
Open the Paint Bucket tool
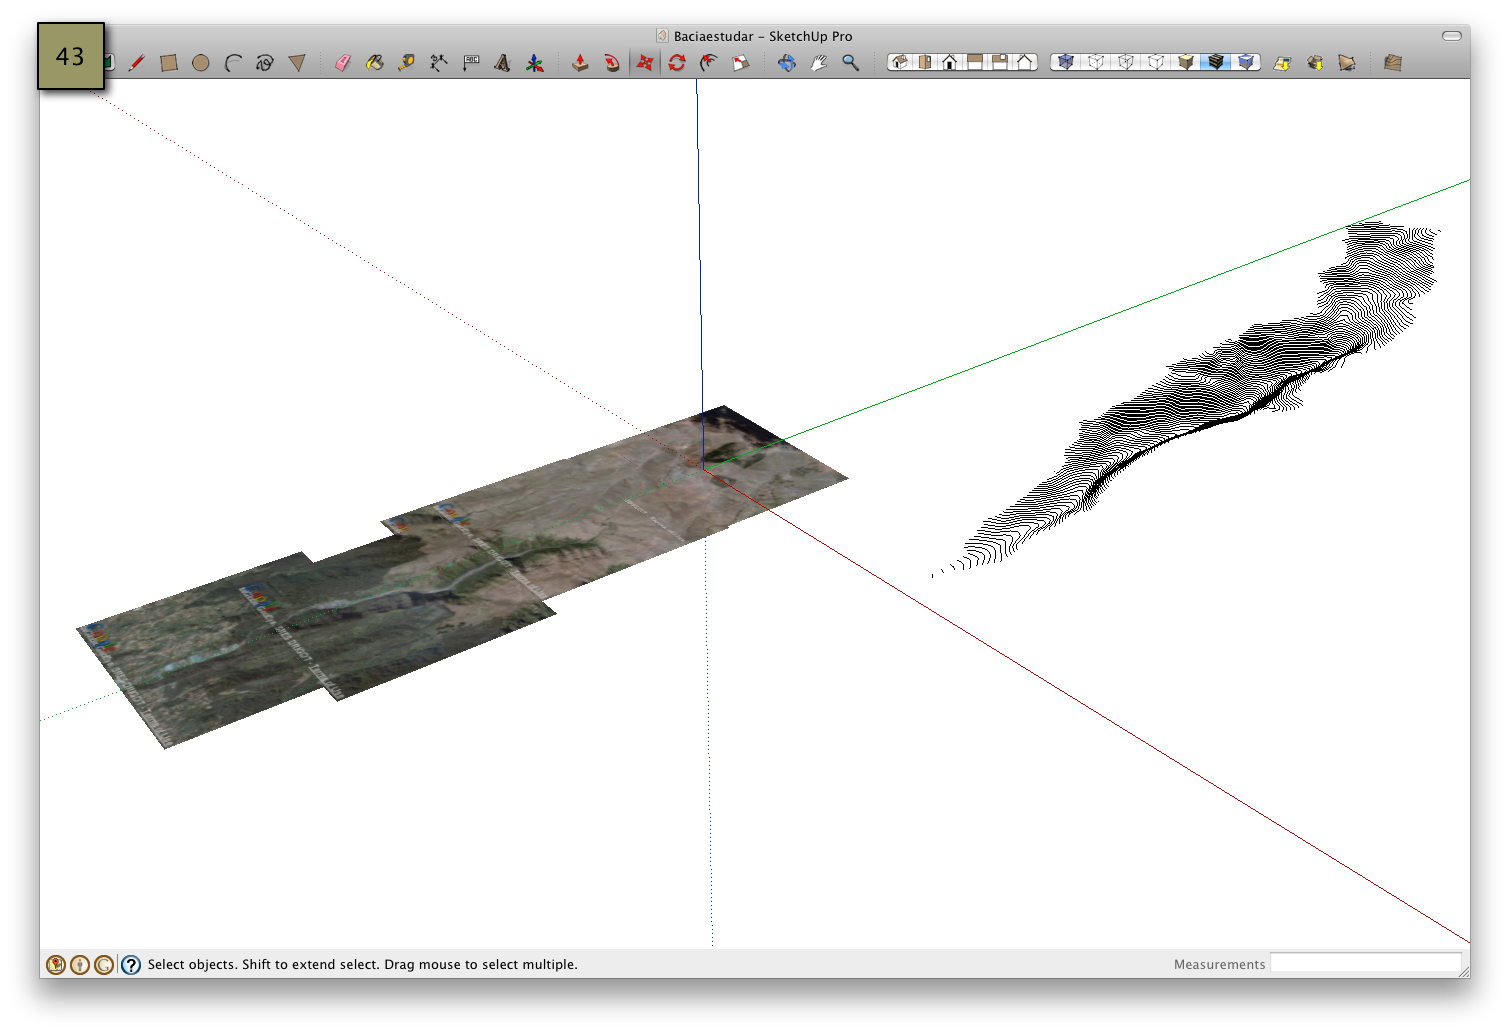(372, 62)
